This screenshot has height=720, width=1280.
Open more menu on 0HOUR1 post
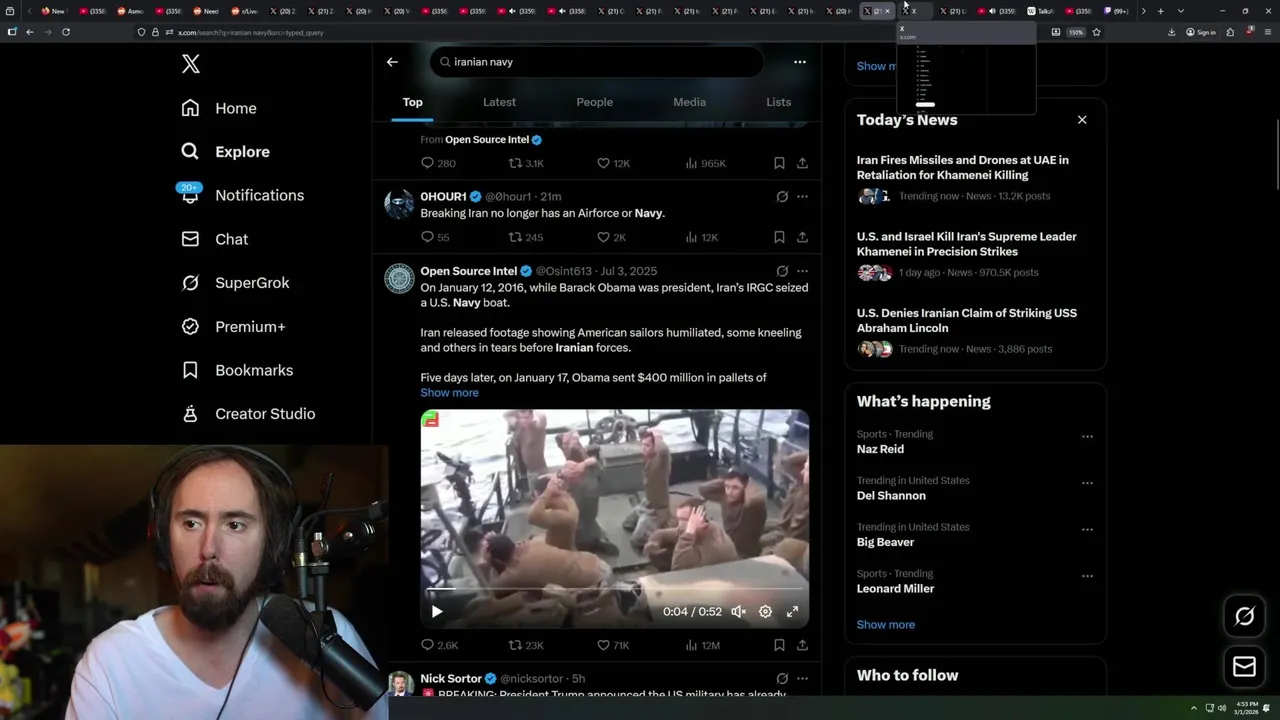802,197
